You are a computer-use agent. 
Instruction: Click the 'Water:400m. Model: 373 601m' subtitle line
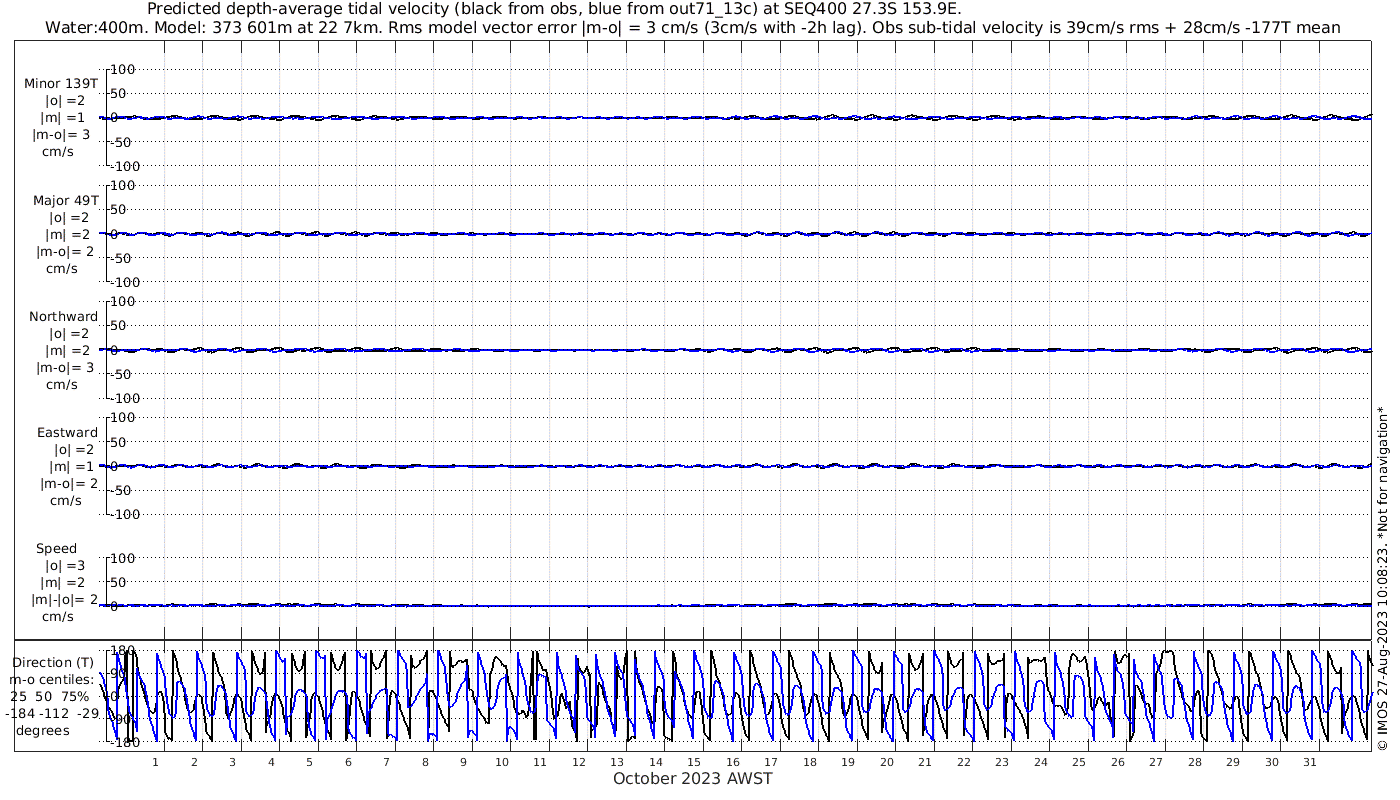pyautogui.click(x=693, y=27)
